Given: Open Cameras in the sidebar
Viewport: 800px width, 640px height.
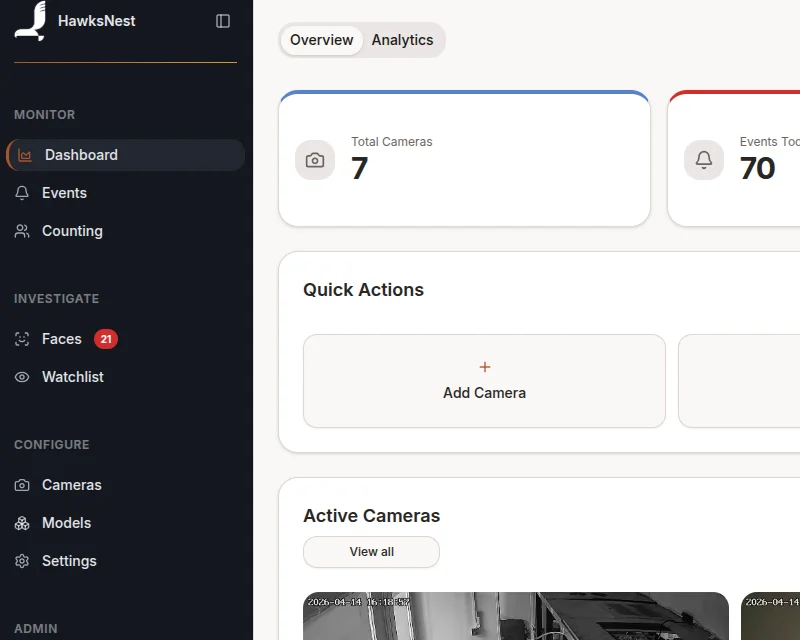Looking at the screenshot, I should [x=126, y=485].
